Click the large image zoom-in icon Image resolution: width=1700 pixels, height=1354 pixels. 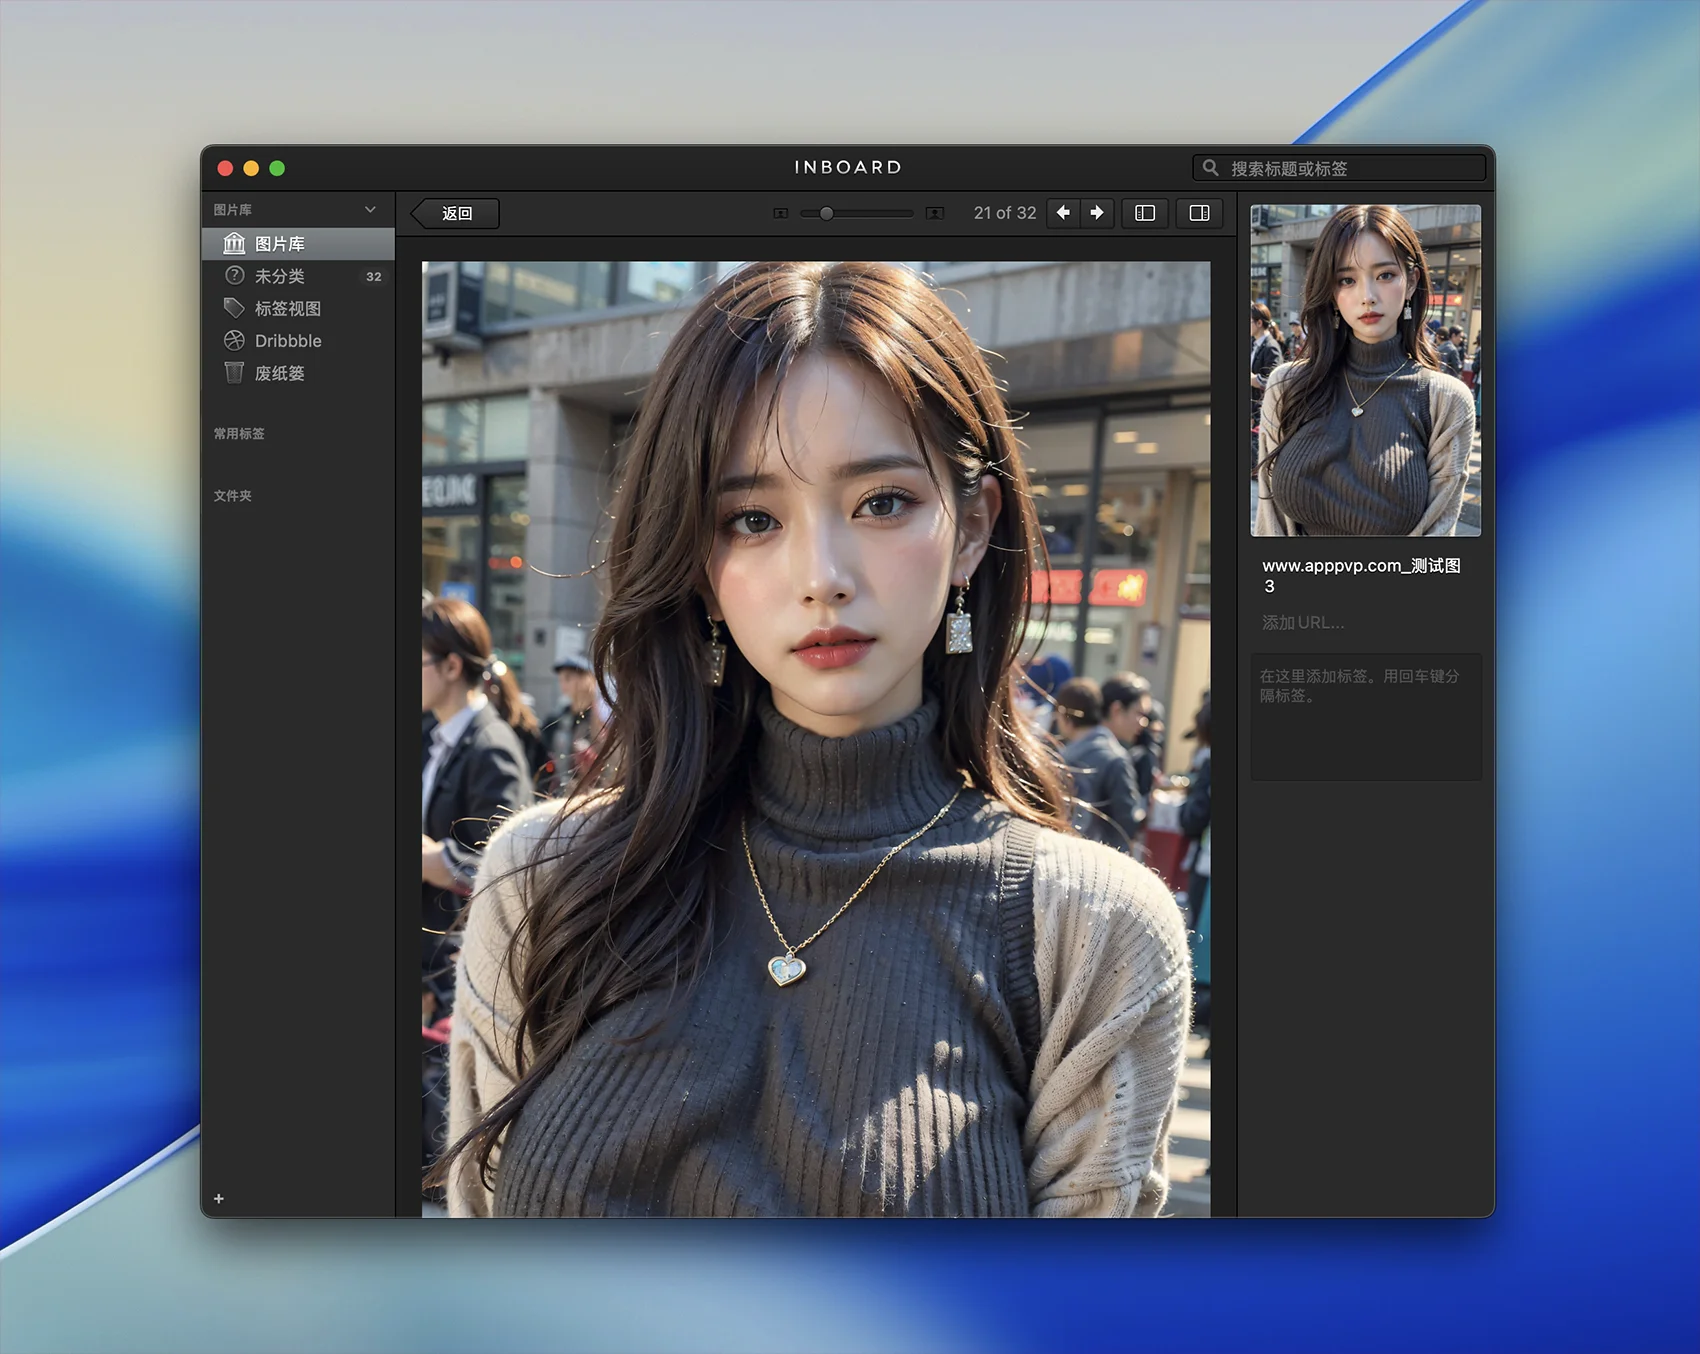[x=934, y=213]
